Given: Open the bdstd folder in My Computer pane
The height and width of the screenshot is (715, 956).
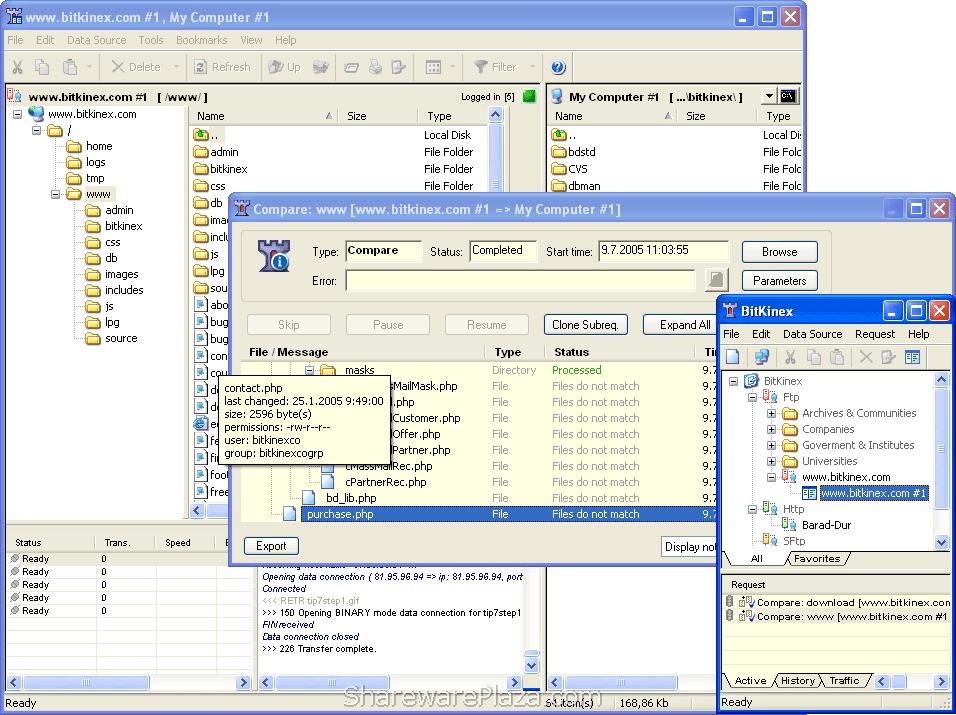Looking at the screenshot, I should coord(582,152).
